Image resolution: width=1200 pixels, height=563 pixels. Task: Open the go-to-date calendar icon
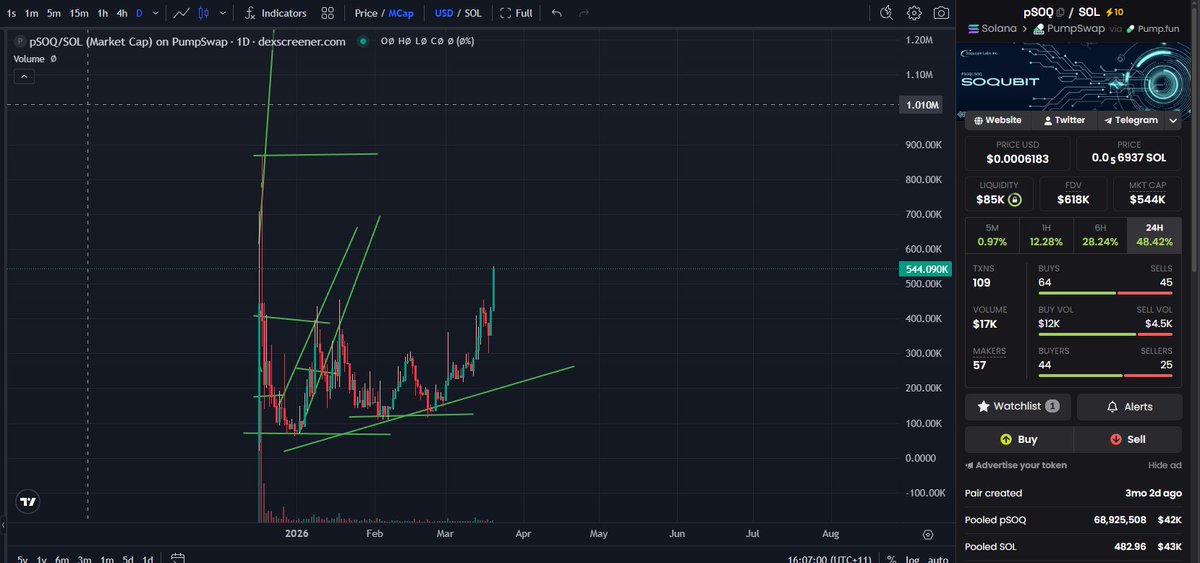click(177, 558)
